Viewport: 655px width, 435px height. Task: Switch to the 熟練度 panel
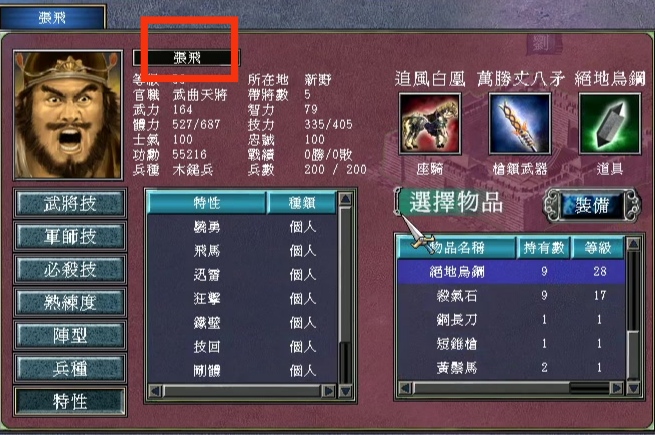(x=70, y=303)
